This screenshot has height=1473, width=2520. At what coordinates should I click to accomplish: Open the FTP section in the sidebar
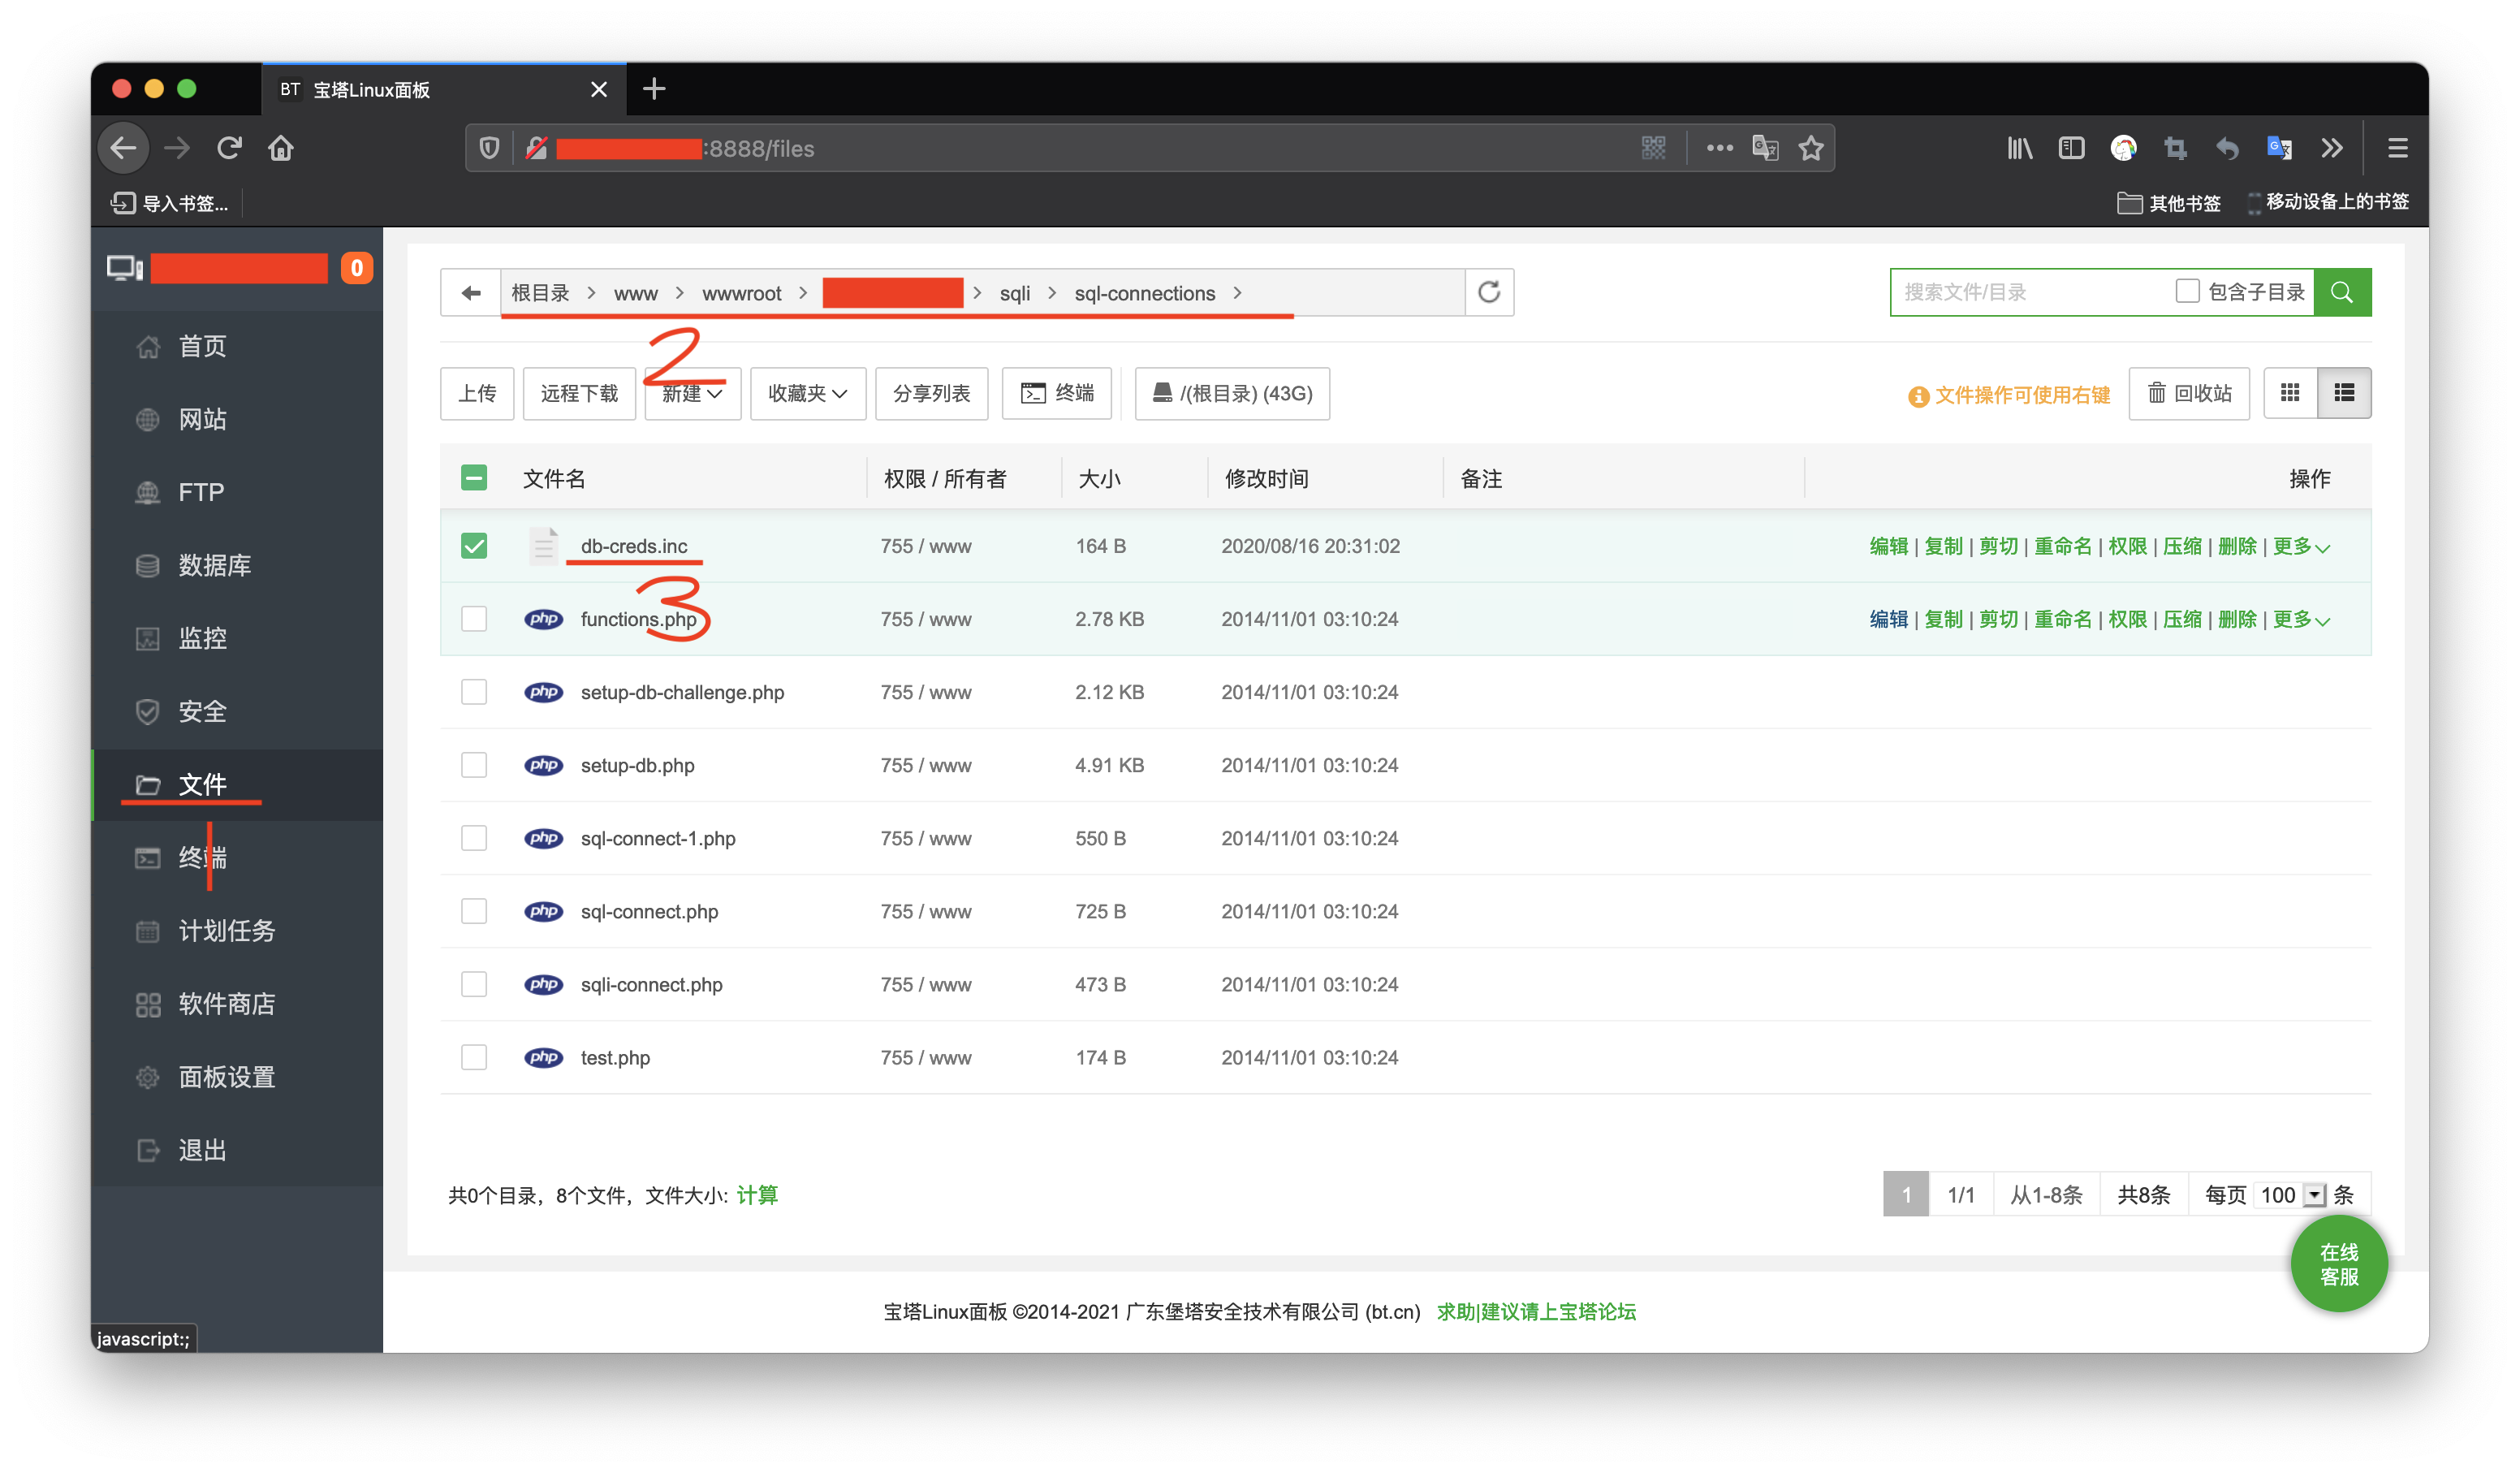coord(201,492)
